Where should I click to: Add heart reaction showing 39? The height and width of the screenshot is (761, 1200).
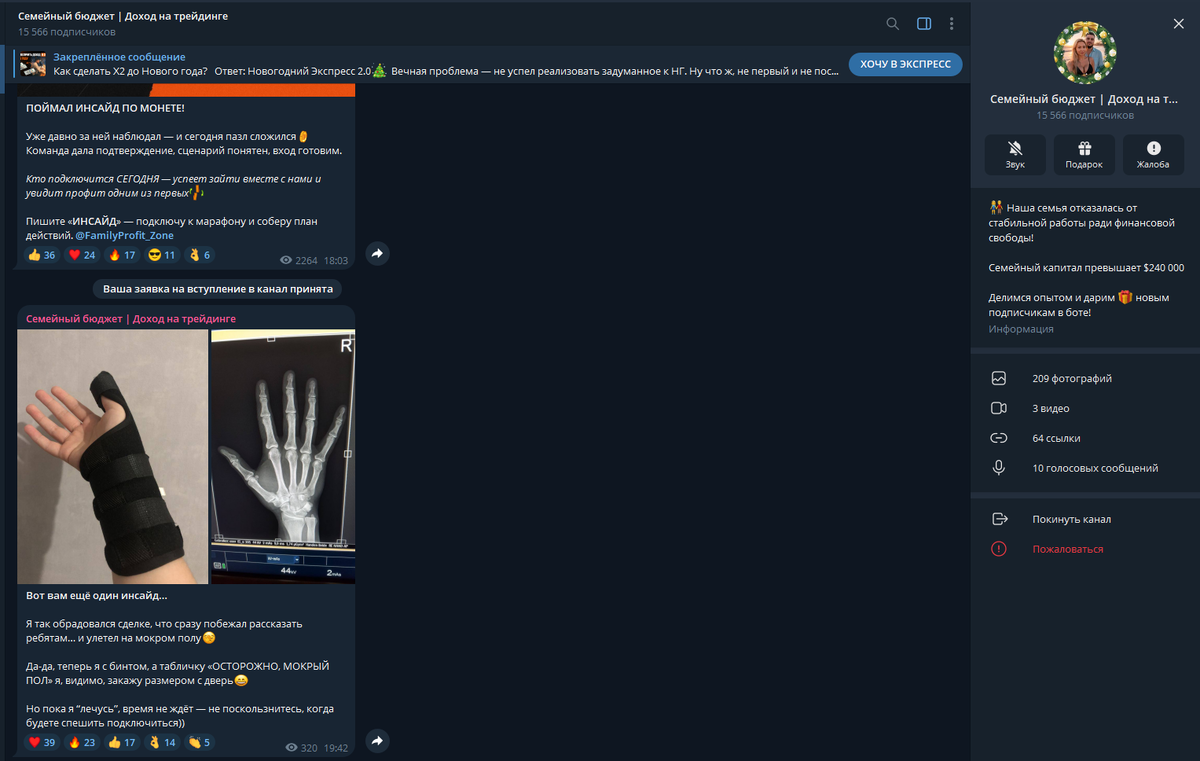[x=42, y=743]
